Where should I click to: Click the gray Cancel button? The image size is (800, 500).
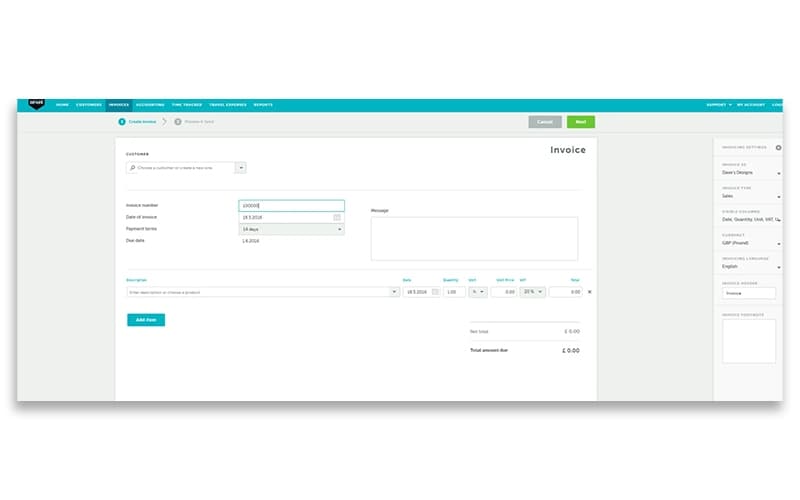(x=545, y=122)
